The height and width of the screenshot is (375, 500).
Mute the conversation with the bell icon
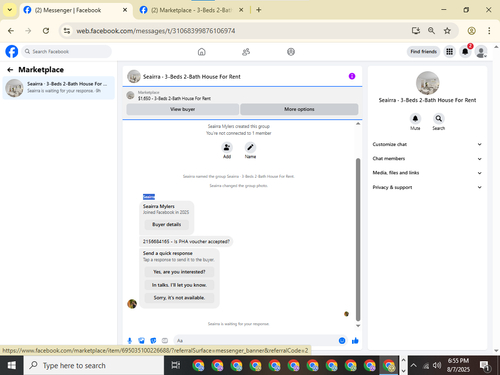[x=415, y=119]
